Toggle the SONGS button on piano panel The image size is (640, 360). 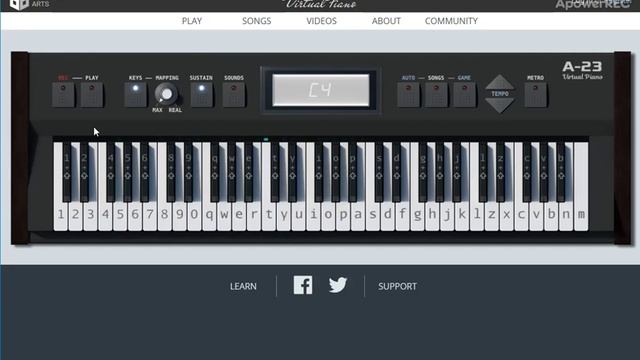pyautogui.click(x=436, y=95)
